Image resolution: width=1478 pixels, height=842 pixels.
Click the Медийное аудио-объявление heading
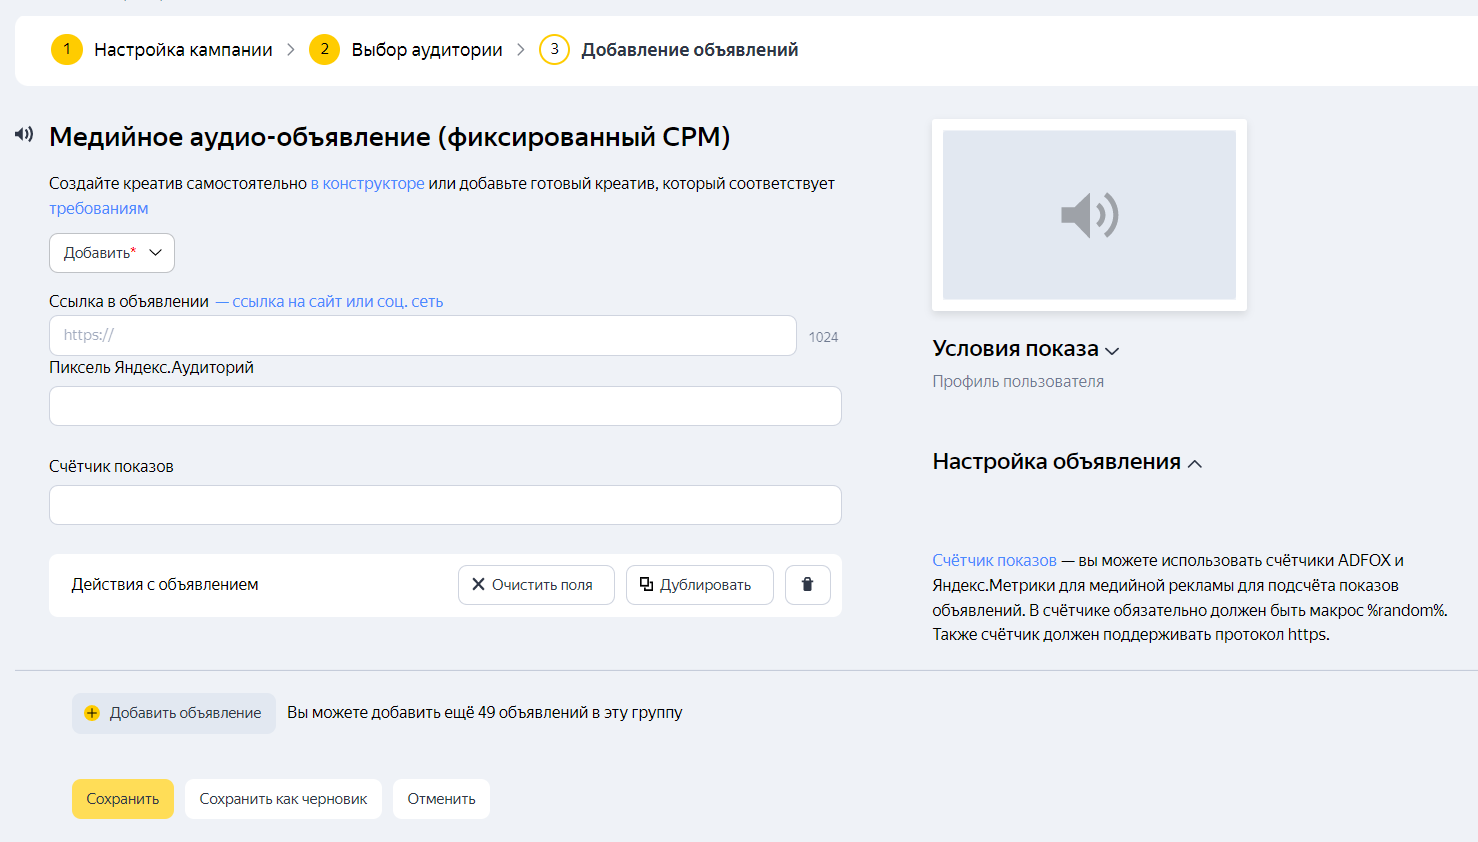pyautogui.click(x=390, y=137)
